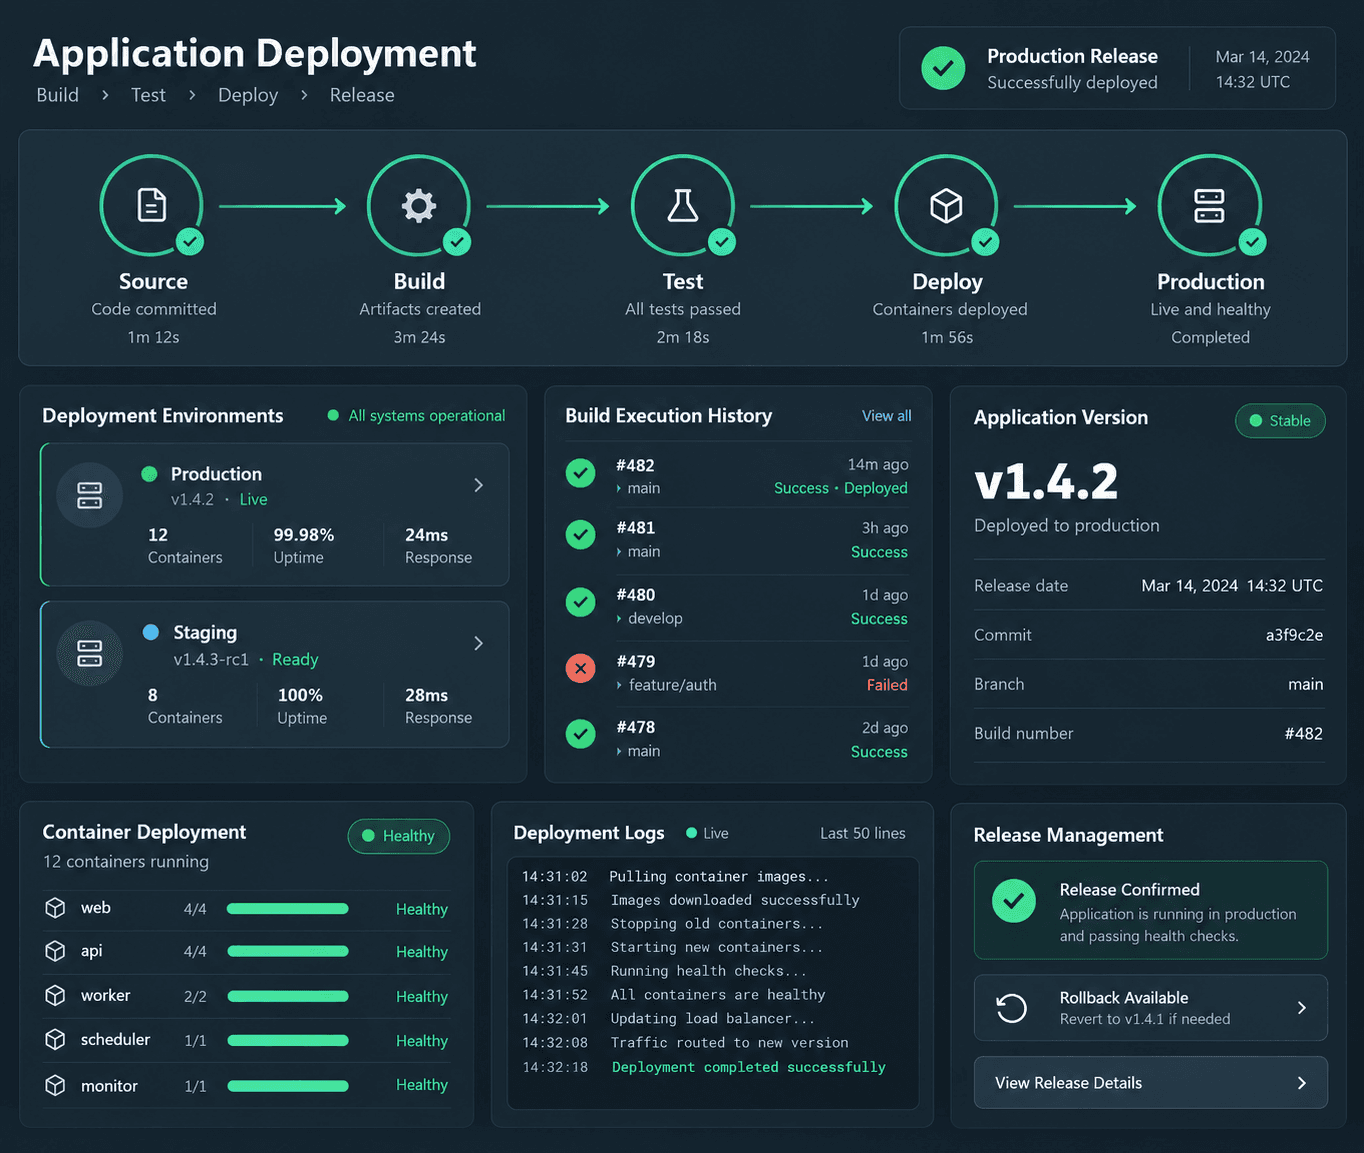Click the success check icon for build #478

point(580,734)
